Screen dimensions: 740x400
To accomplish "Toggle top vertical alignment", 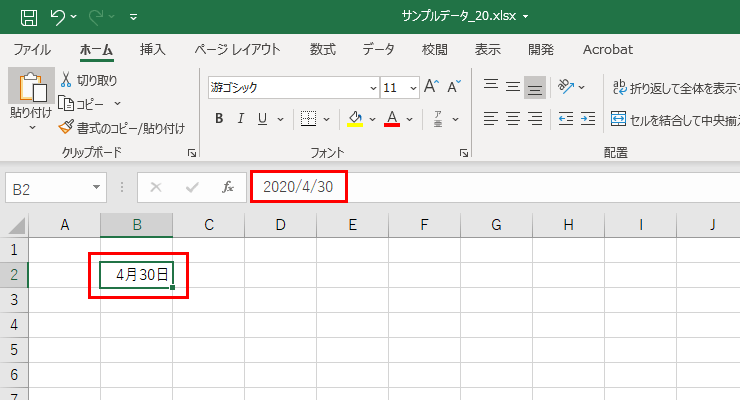I will coord(491,86).
